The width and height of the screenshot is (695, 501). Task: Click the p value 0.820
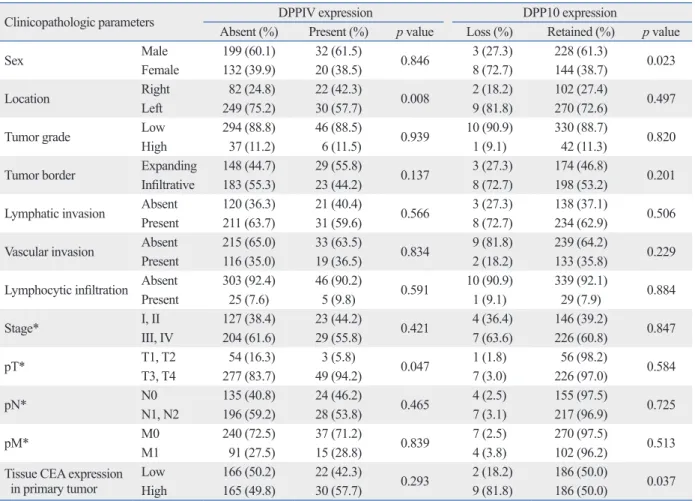click(661, 137)
